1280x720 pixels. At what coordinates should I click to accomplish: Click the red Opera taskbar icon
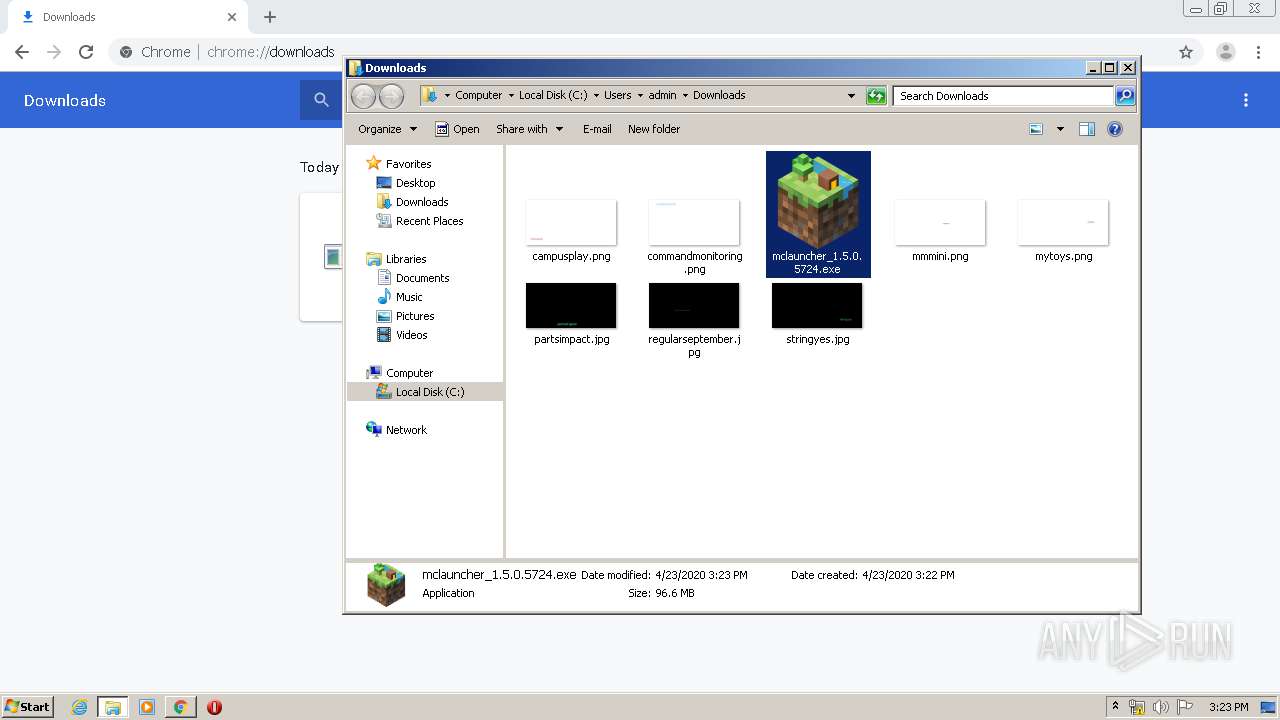click(x=214, y=707)
